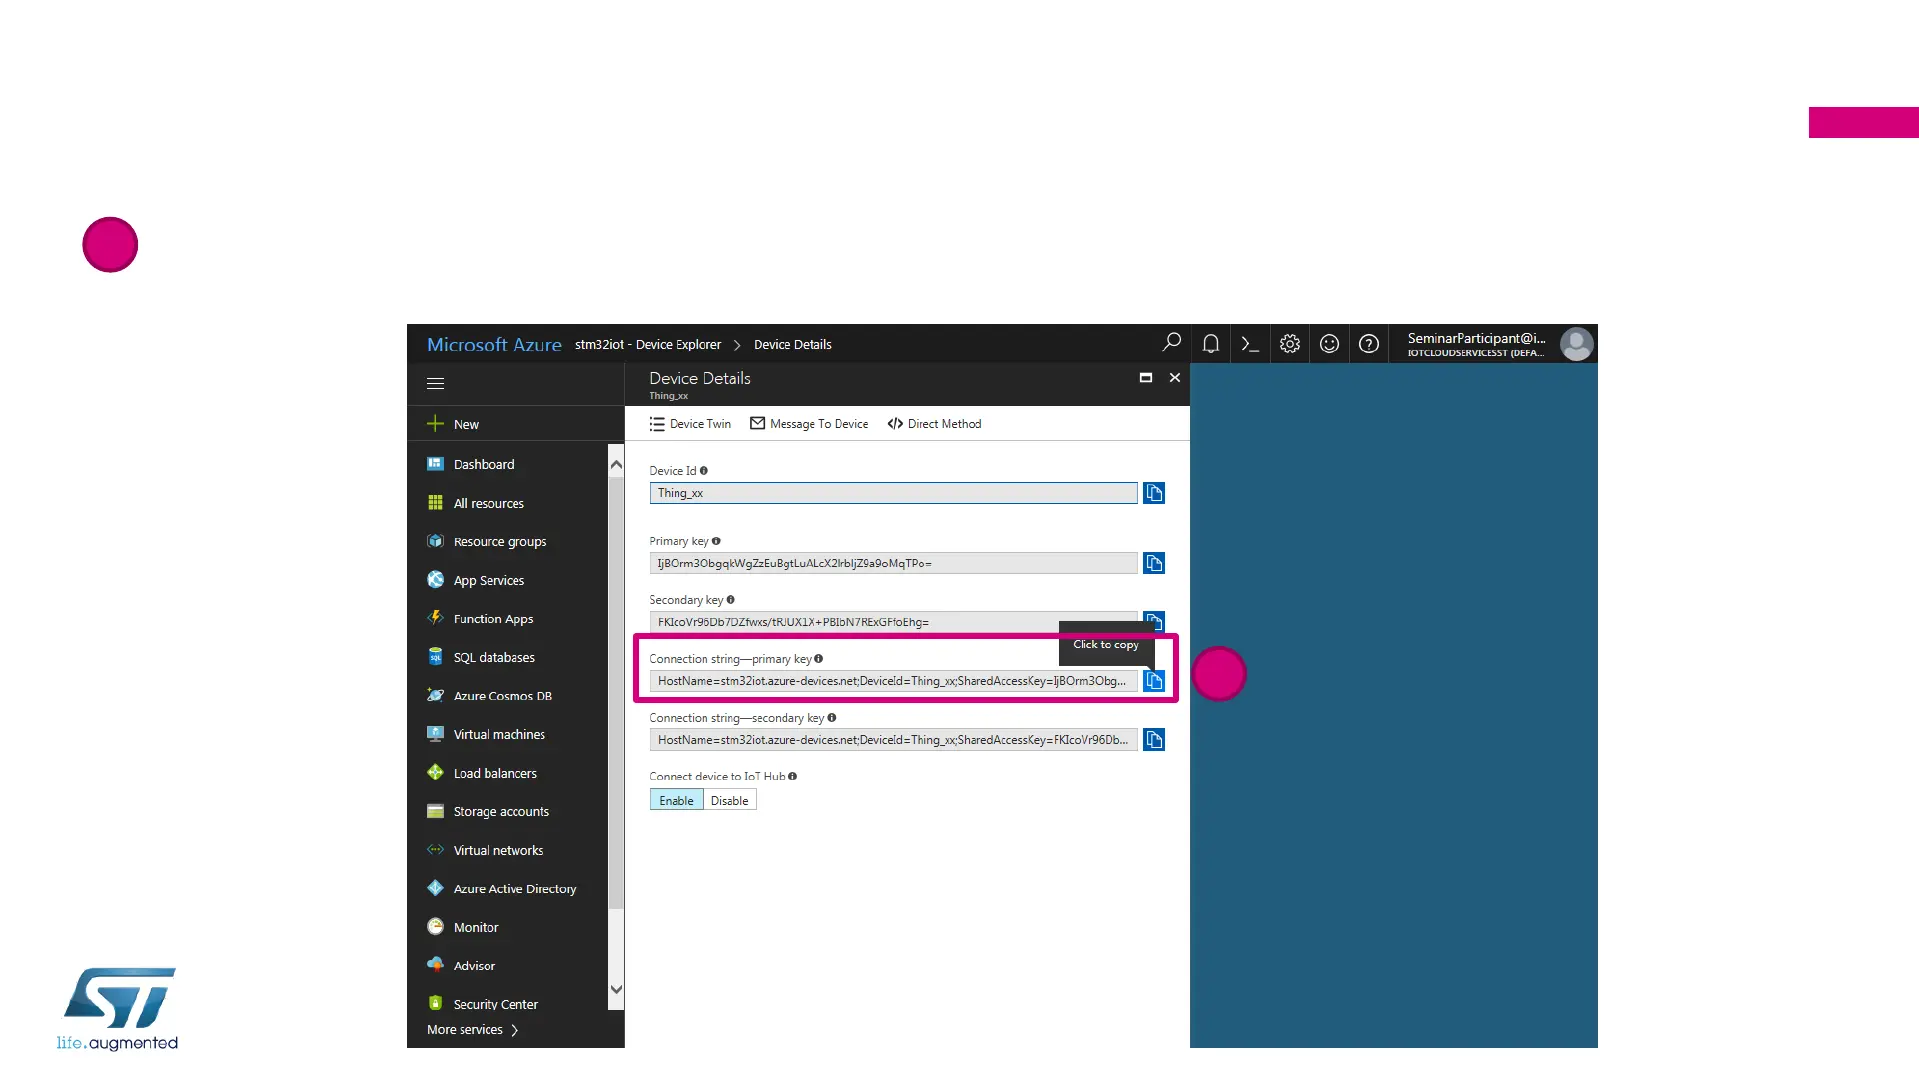1919x1080 pixels.
Task: Click the Secondary key info tooltip icon
Action: pos(731,600)
